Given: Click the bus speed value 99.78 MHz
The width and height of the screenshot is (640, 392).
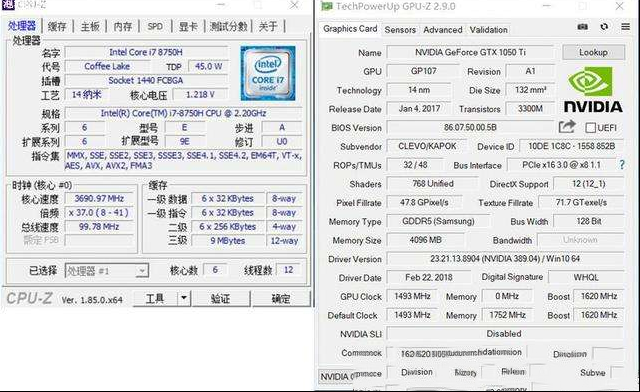Looking at the screenshot, I should coord(99,227).
